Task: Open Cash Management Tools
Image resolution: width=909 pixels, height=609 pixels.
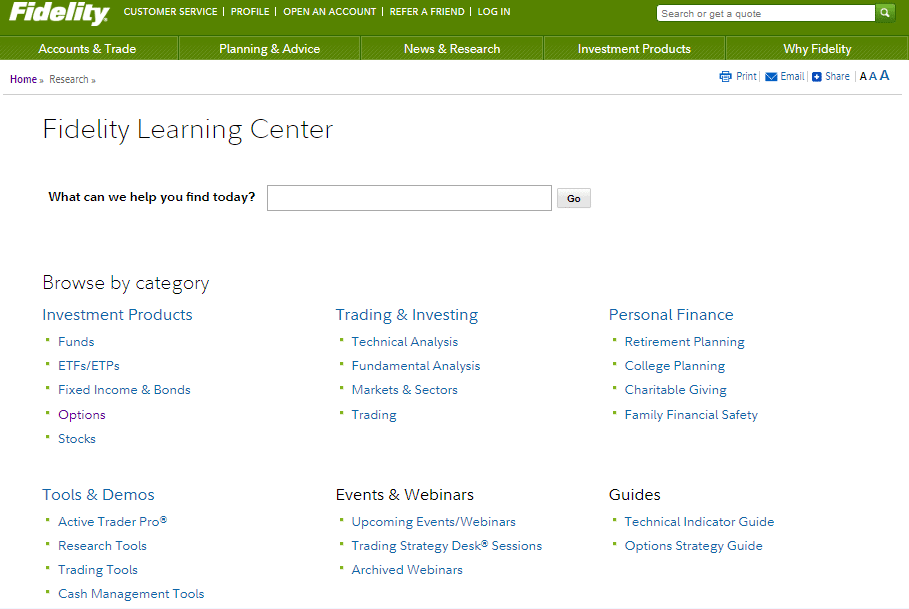Action: 131,594
